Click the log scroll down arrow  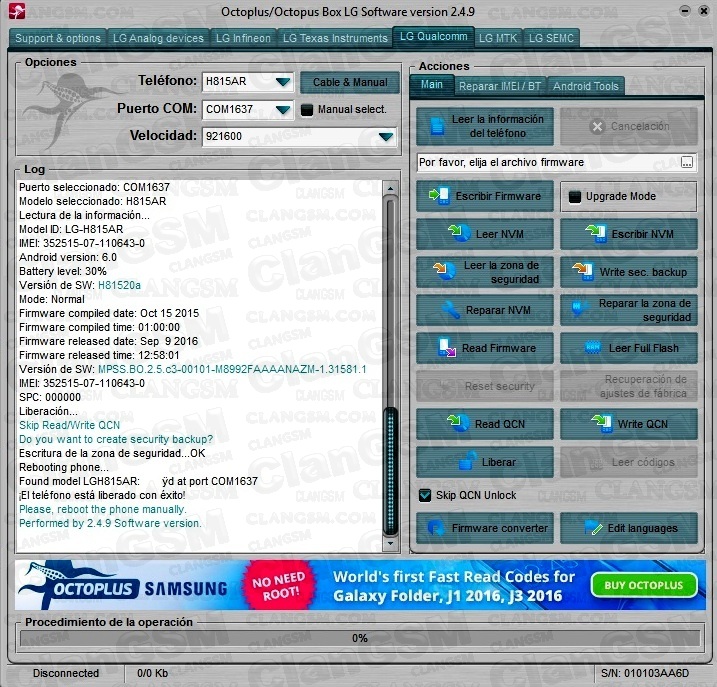click(391, 543)
